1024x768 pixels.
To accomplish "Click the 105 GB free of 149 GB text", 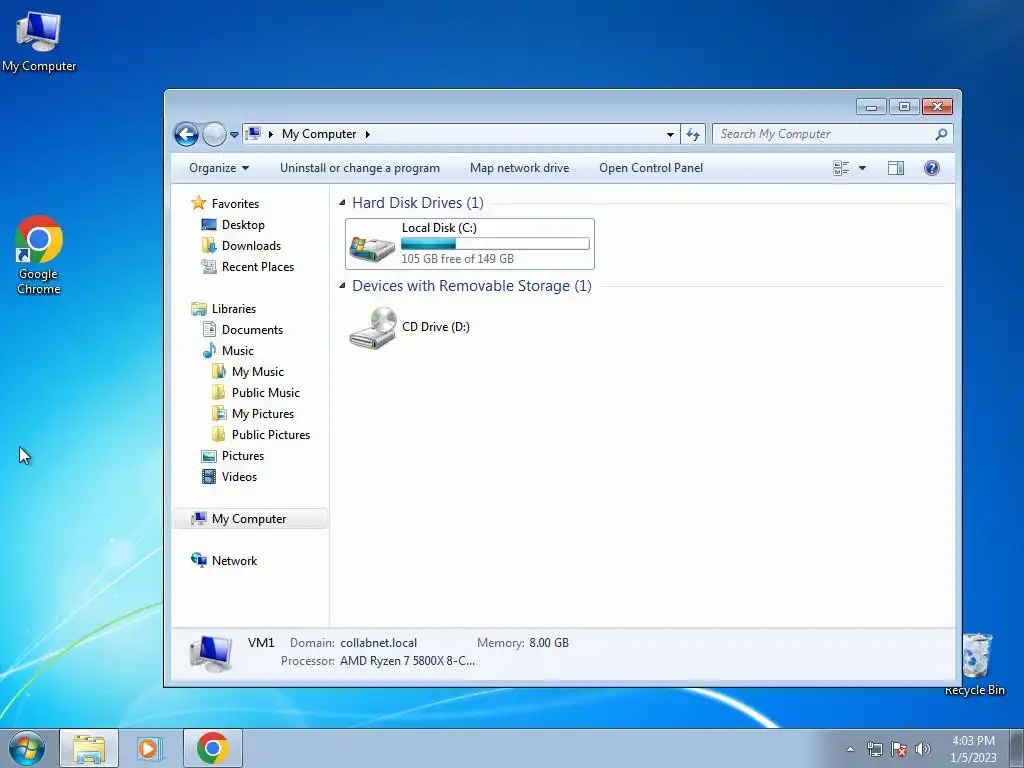I will pos(457,259).
